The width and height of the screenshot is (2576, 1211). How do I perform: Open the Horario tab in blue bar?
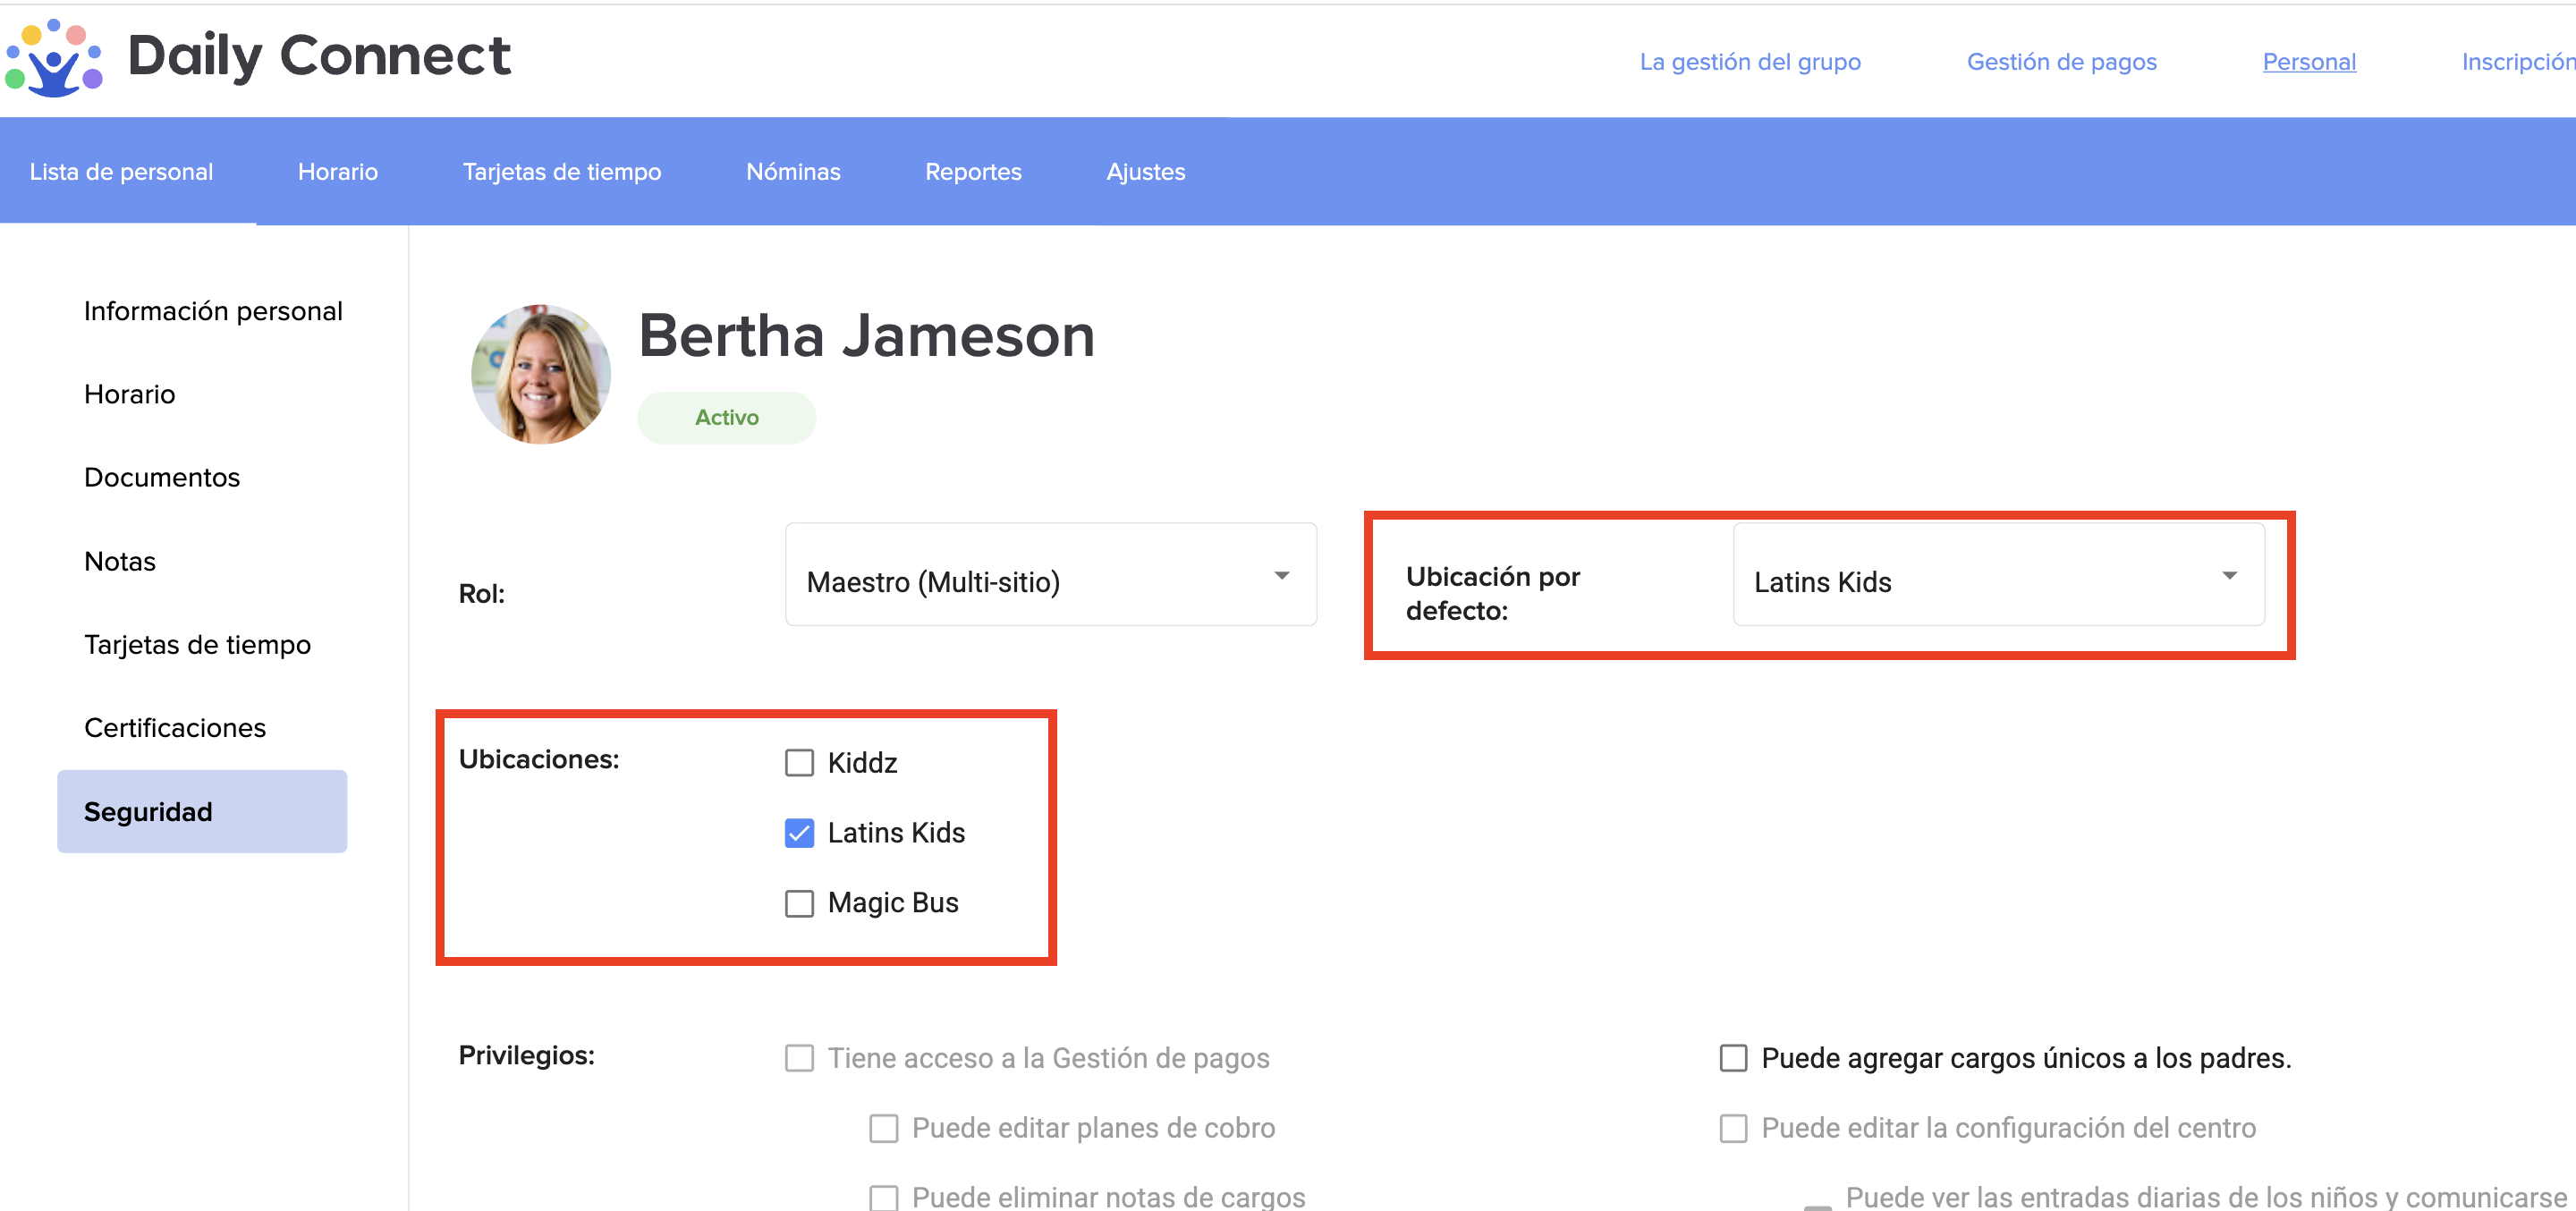point(337,172)
